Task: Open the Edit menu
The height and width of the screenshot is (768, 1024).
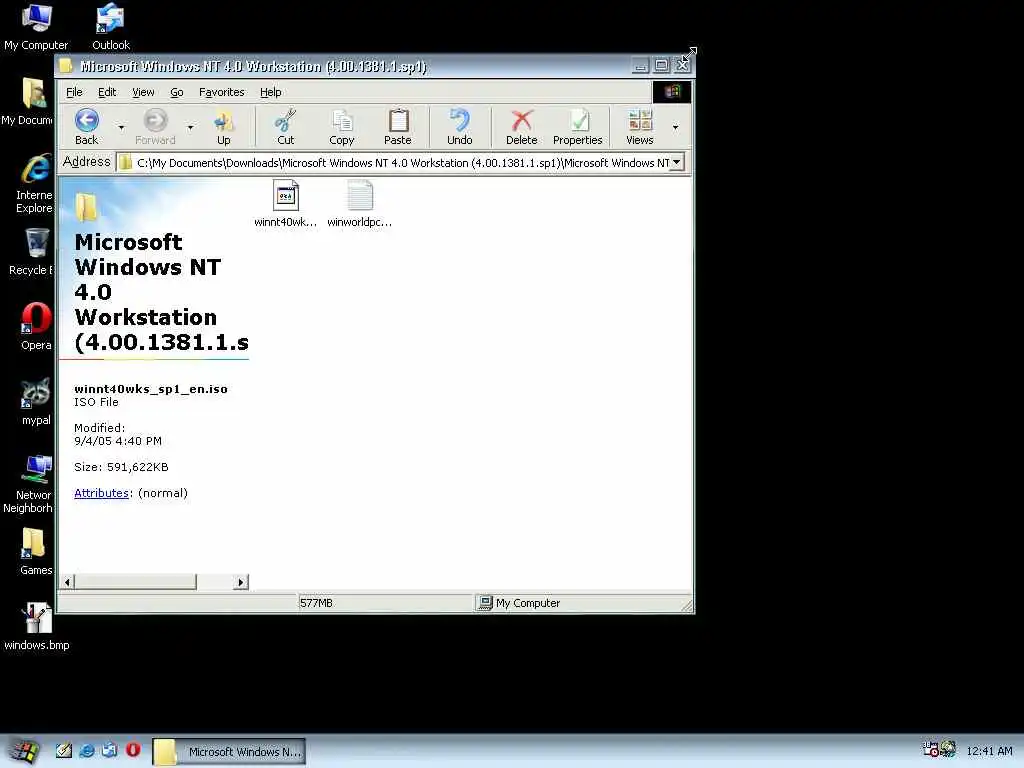Action: coord(107,92)
